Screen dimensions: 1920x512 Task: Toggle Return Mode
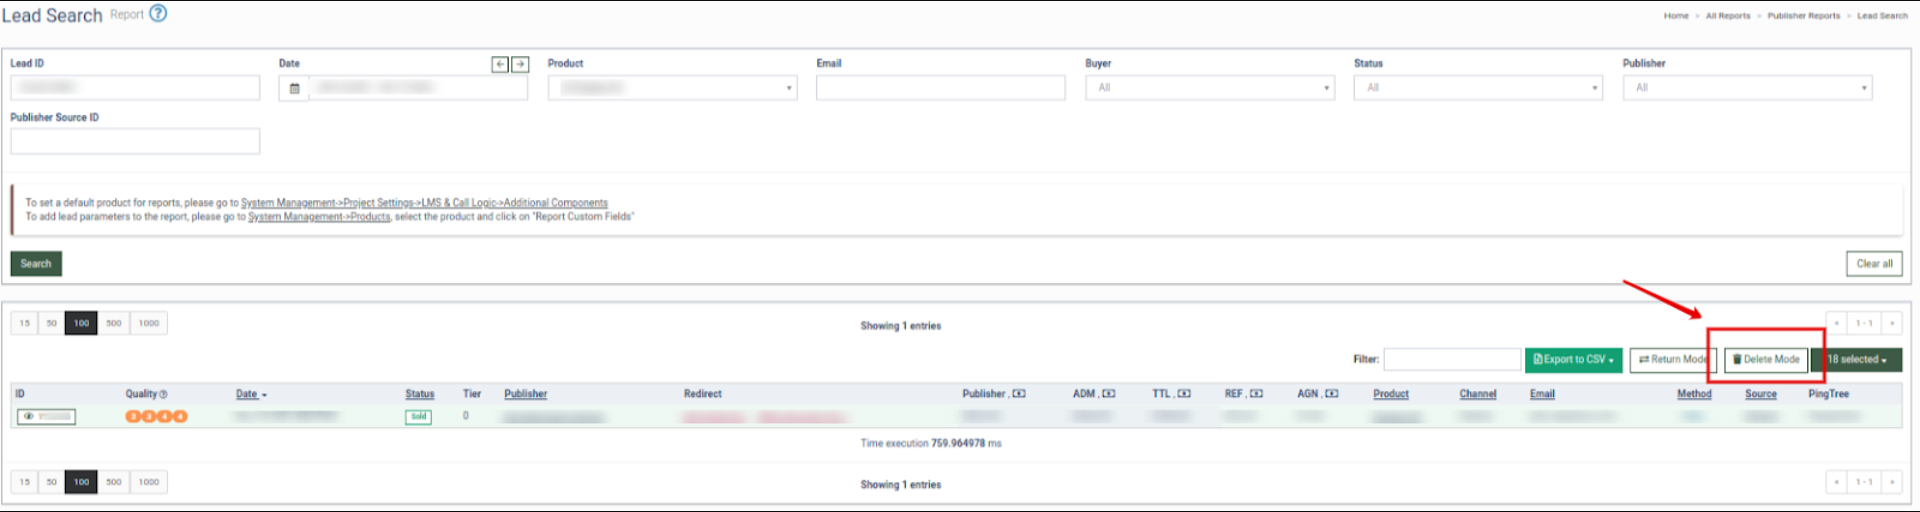click(1672, 360)
